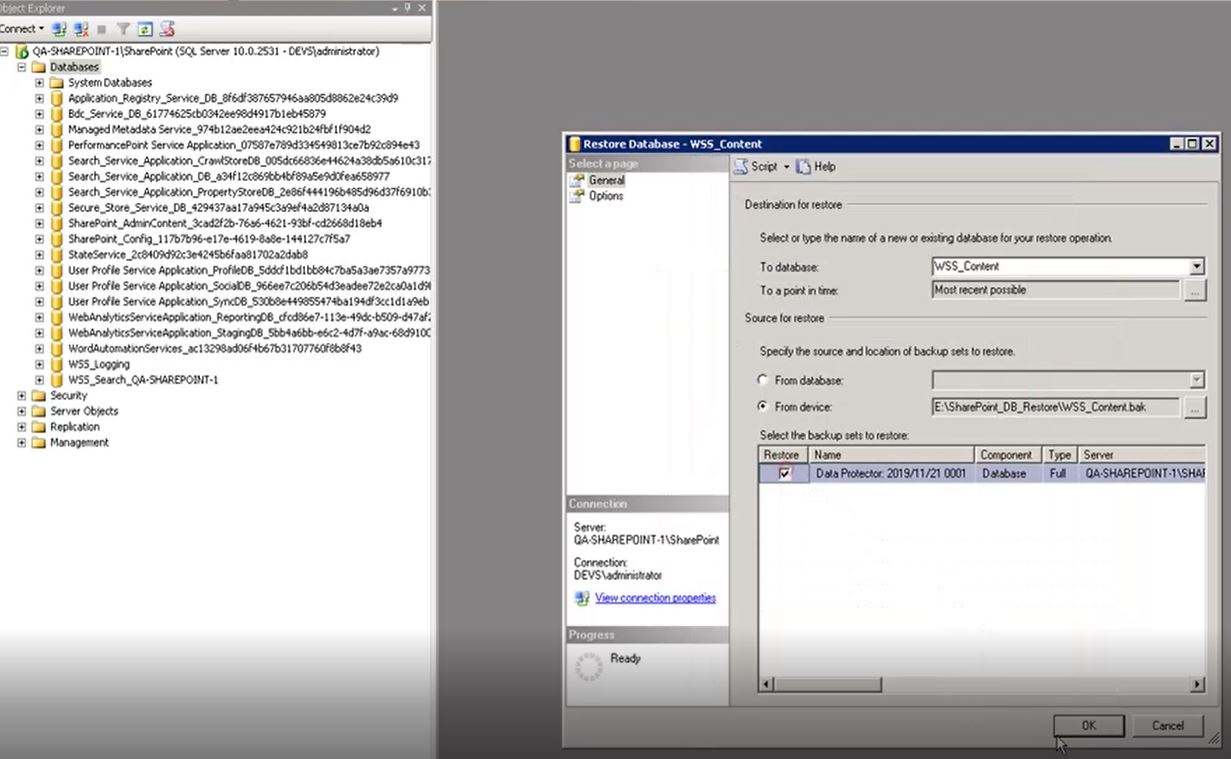The width and height of the screenshot is (1231, 759).
Task: Expand the Security folder node
Action: 23,396
